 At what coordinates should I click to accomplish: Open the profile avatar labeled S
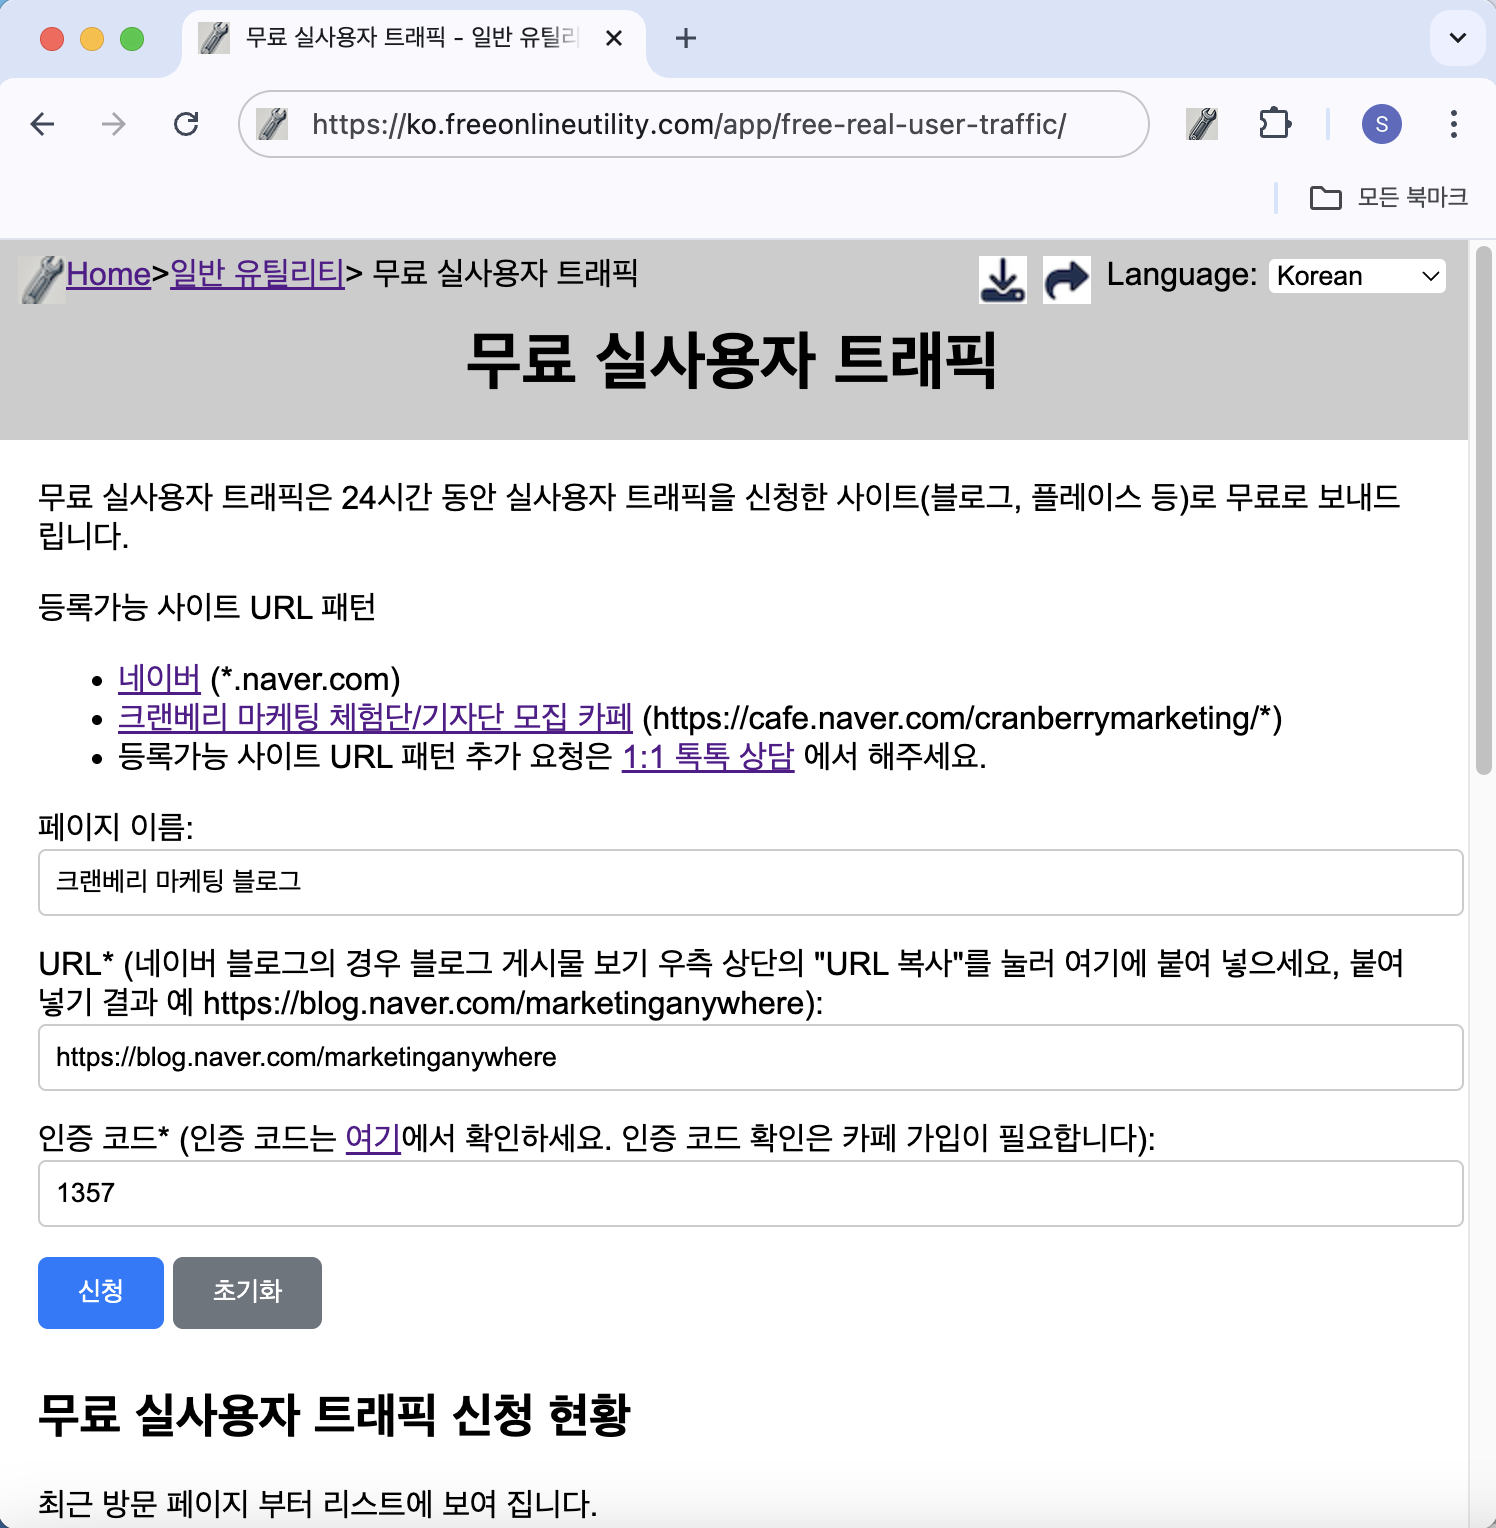click(x=1382, y=124)
